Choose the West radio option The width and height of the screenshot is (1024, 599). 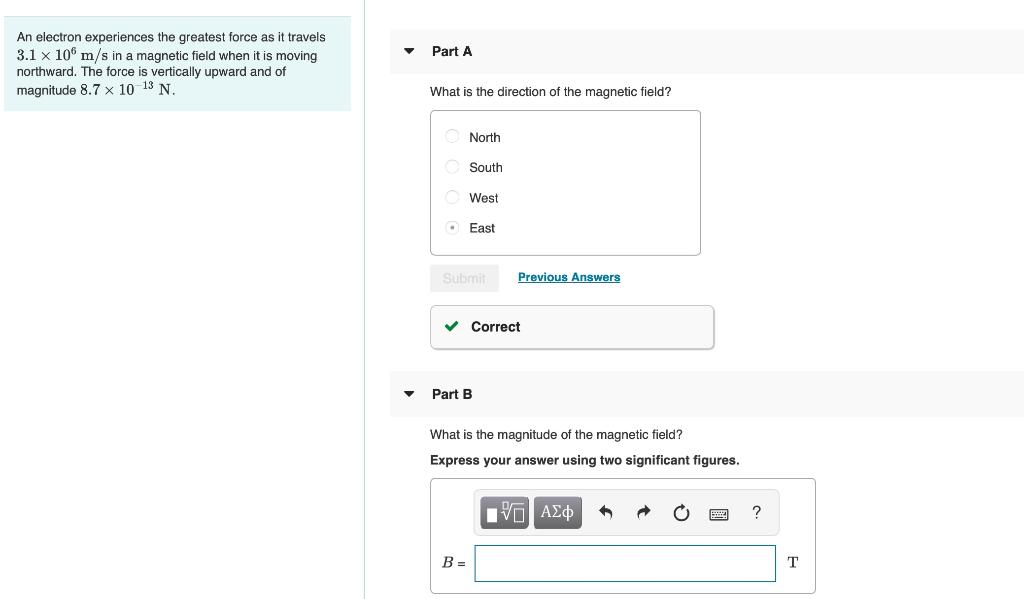coord(453,198)
